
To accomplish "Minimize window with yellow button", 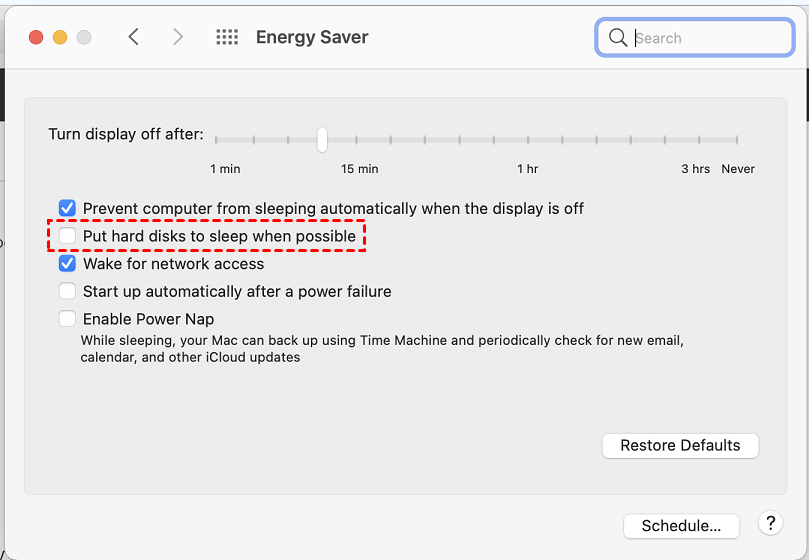I will pyautogui.click(x=60, y=37).
